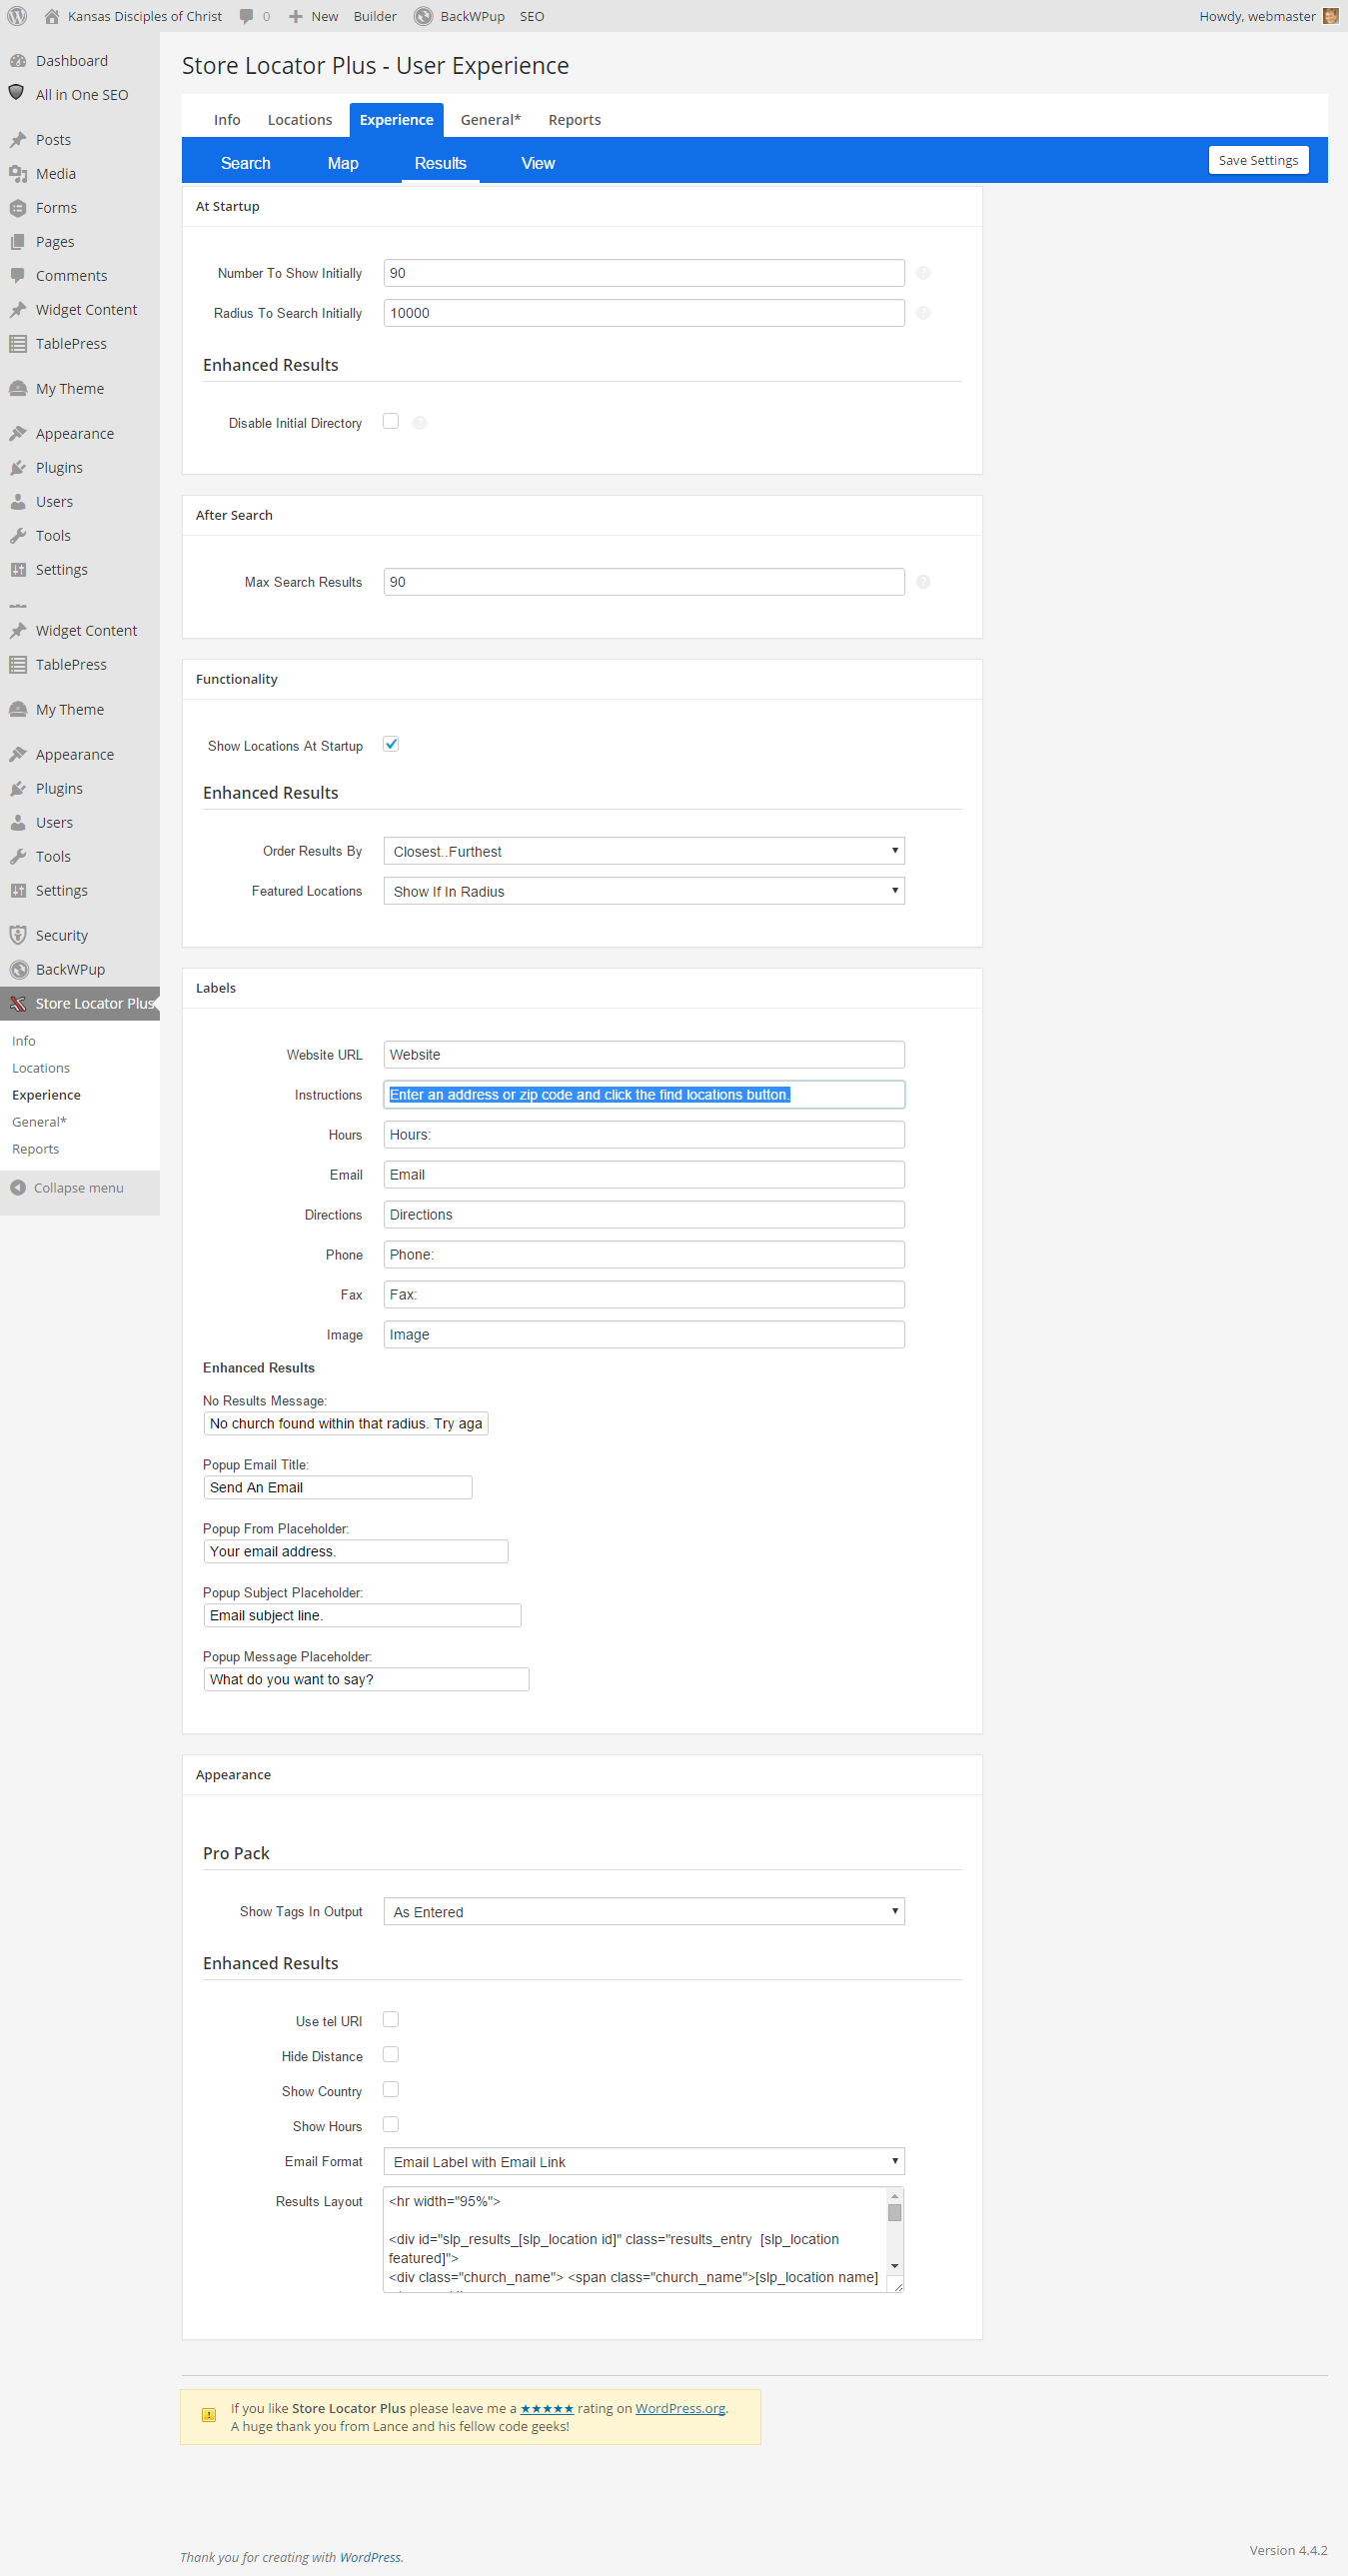
Task: Click the Max Search Results input
Action: coord(644,582)
